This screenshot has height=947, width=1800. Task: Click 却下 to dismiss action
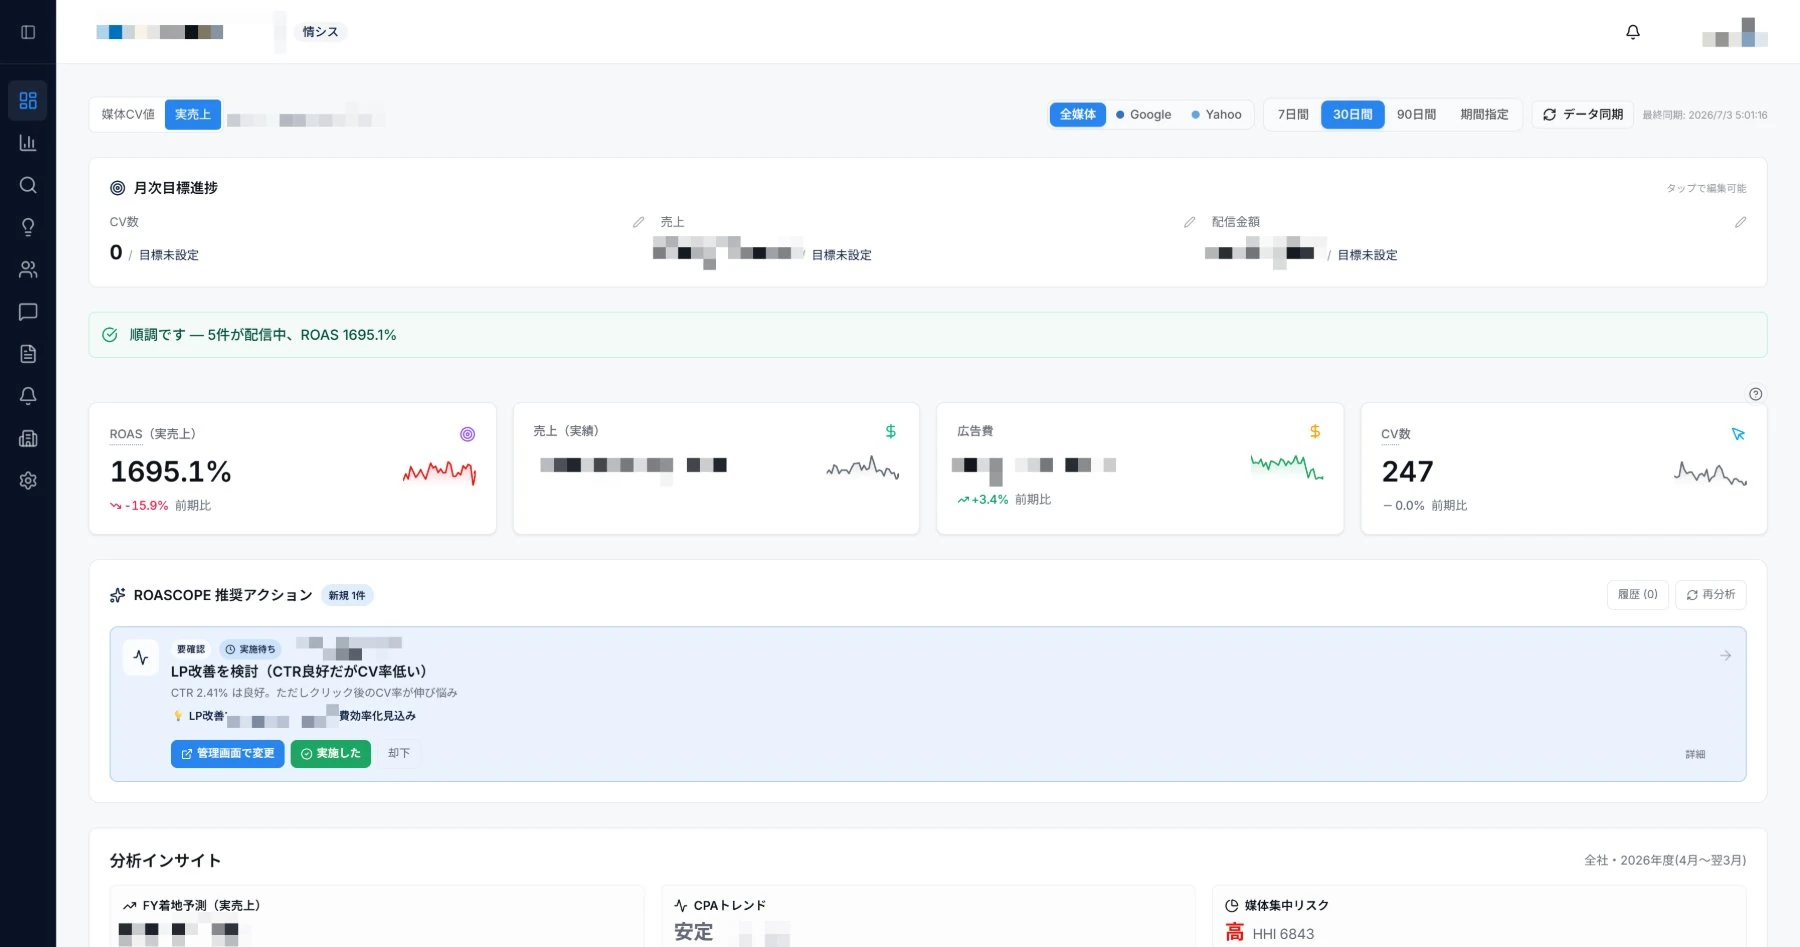tap(399, 753)
